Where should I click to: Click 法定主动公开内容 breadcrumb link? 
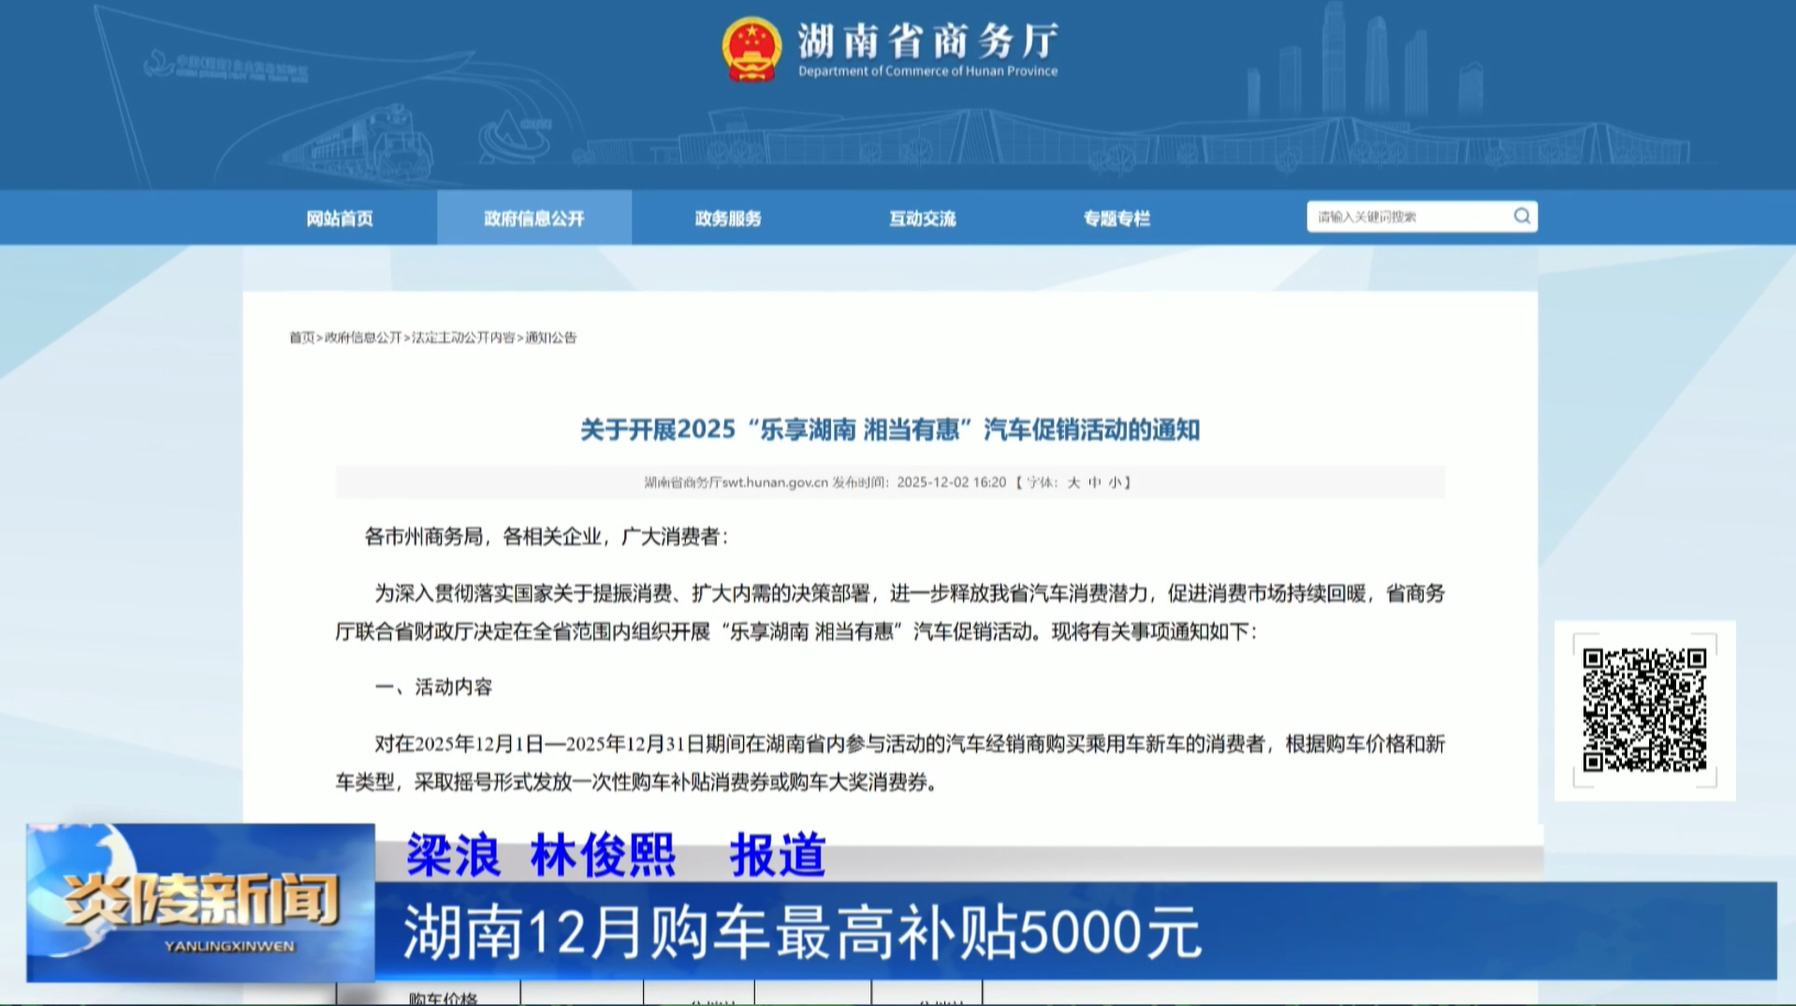[x=462, y=339]
